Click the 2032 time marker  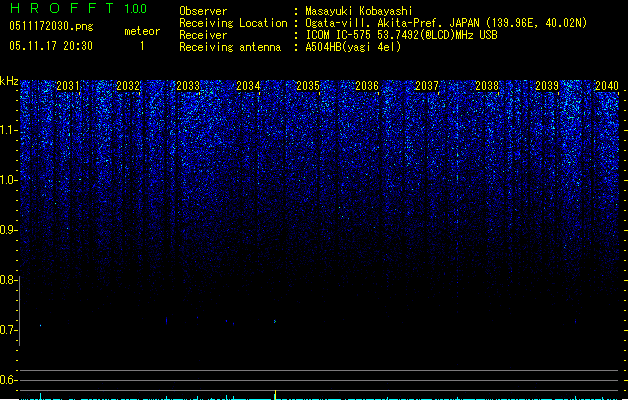[128, 86]
